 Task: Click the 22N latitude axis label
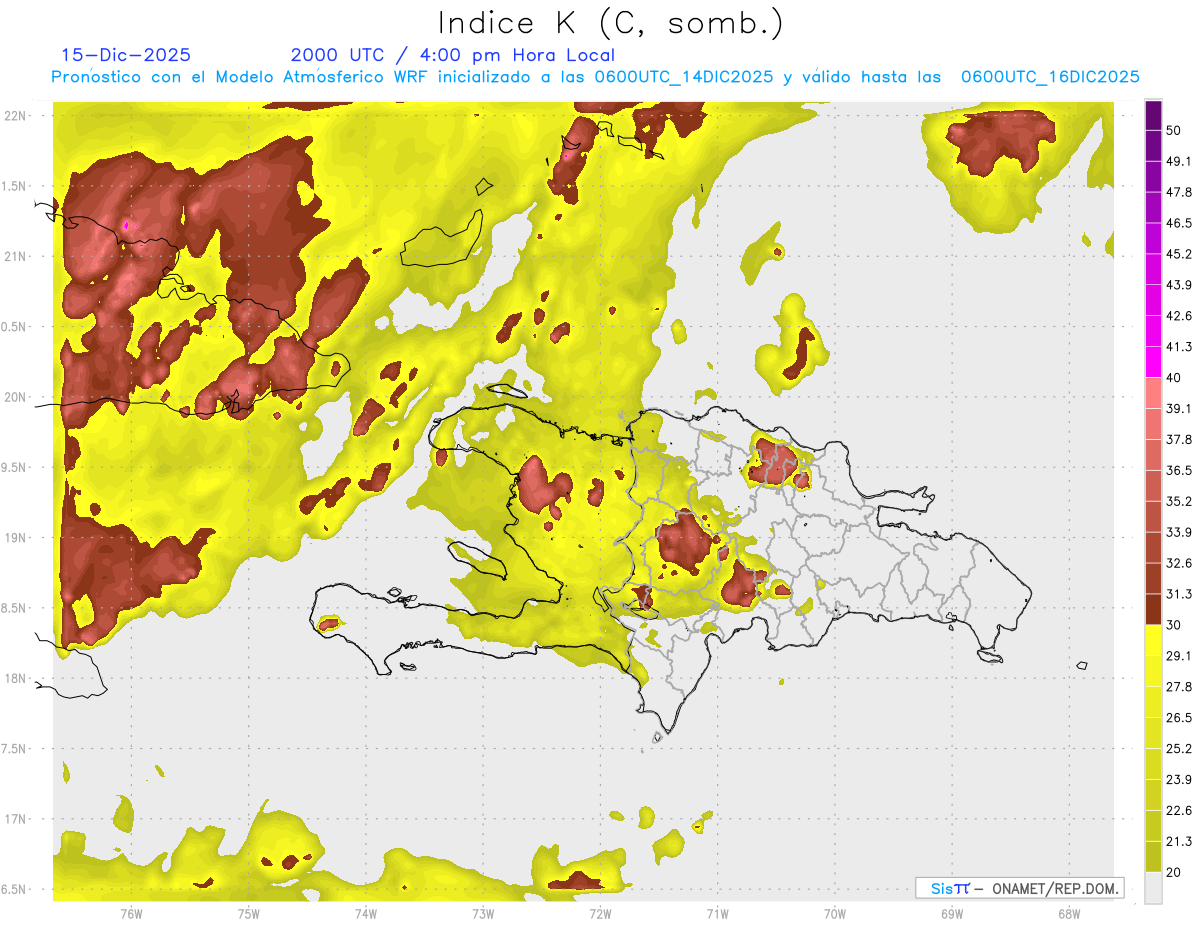coord(15,115)
